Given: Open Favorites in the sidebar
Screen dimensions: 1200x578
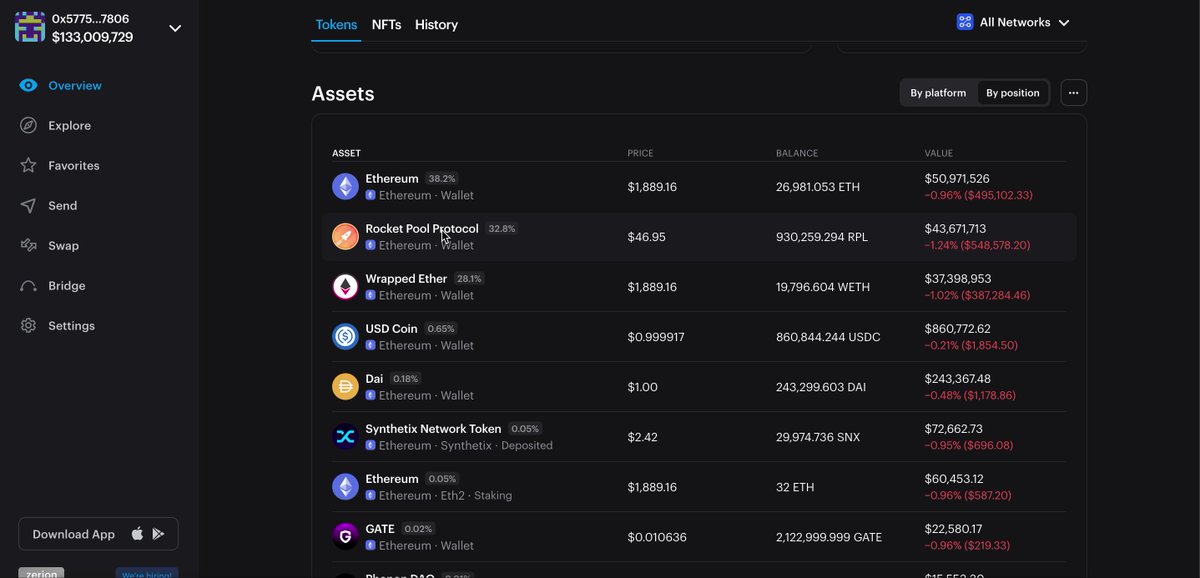Looking at the screenshot, I should 74,166.
